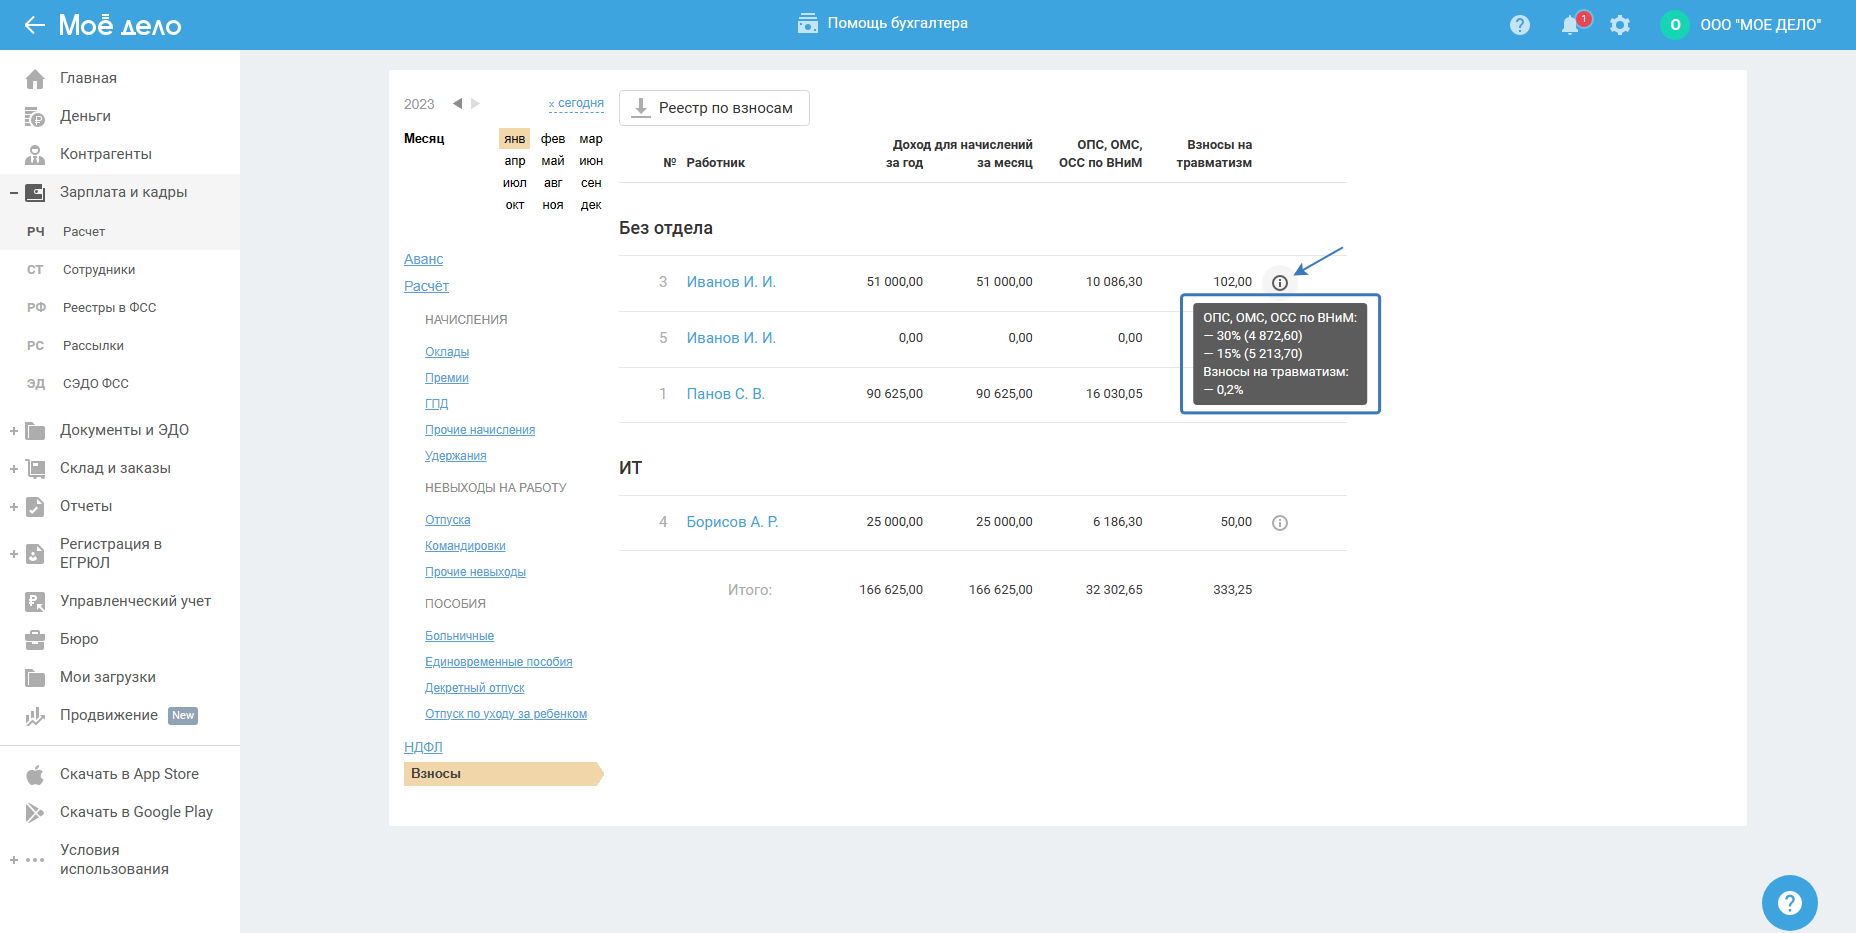This screenshot has width=1856, height=933.
Task: Collapse the Зарплата и кадры section
Action: pos(14,193)
